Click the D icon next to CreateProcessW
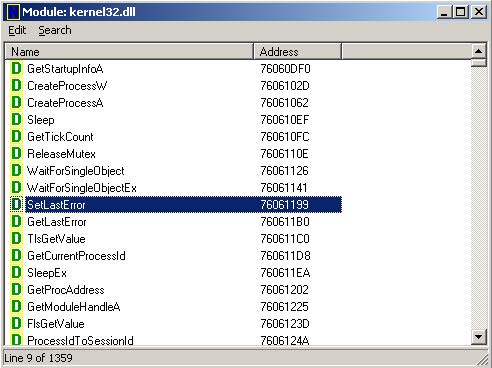The width and height of the screenshot is (492, 368). point(16,86)
